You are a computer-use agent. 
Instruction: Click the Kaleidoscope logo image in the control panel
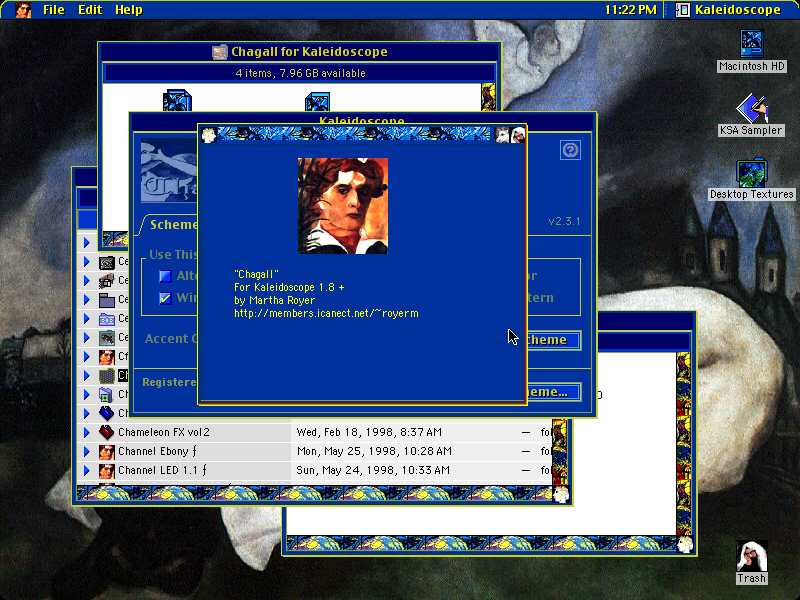[169, 170]
